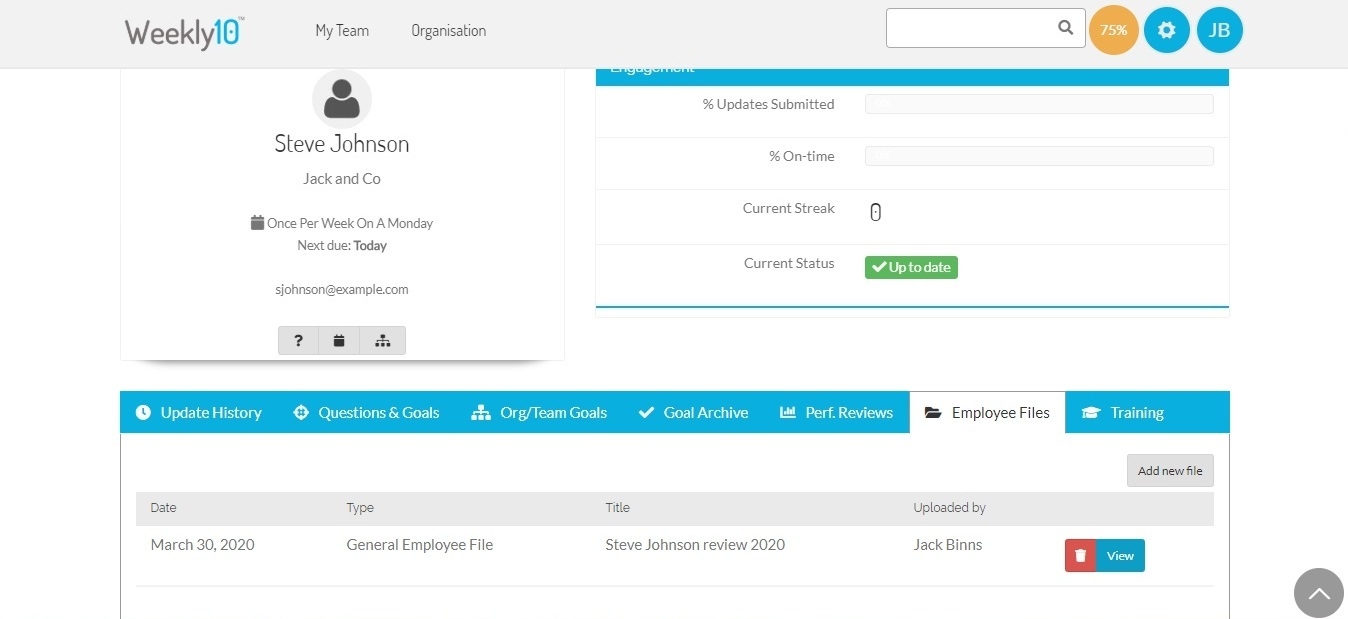Click the red trash delete icon

click(1080, 556)
